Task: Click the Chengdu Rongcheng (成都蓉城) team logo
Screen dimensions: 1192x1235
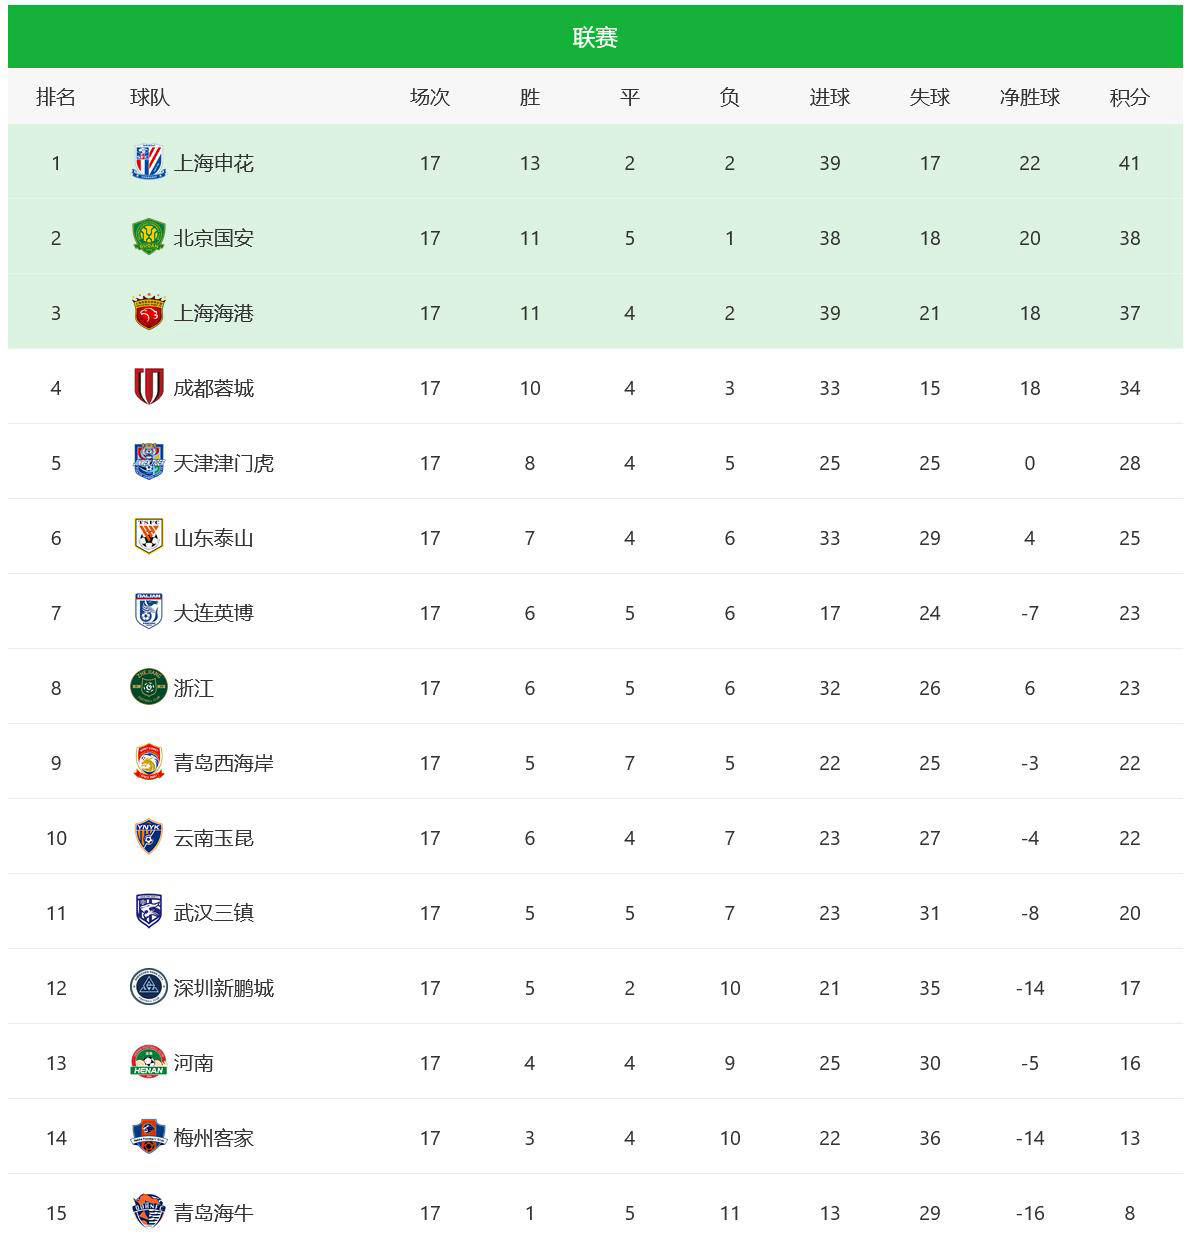Action: click(x=148, y=387)
